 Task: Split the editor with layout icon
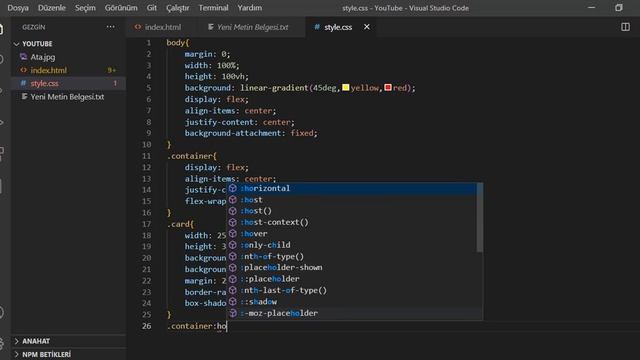coord(625,27)
